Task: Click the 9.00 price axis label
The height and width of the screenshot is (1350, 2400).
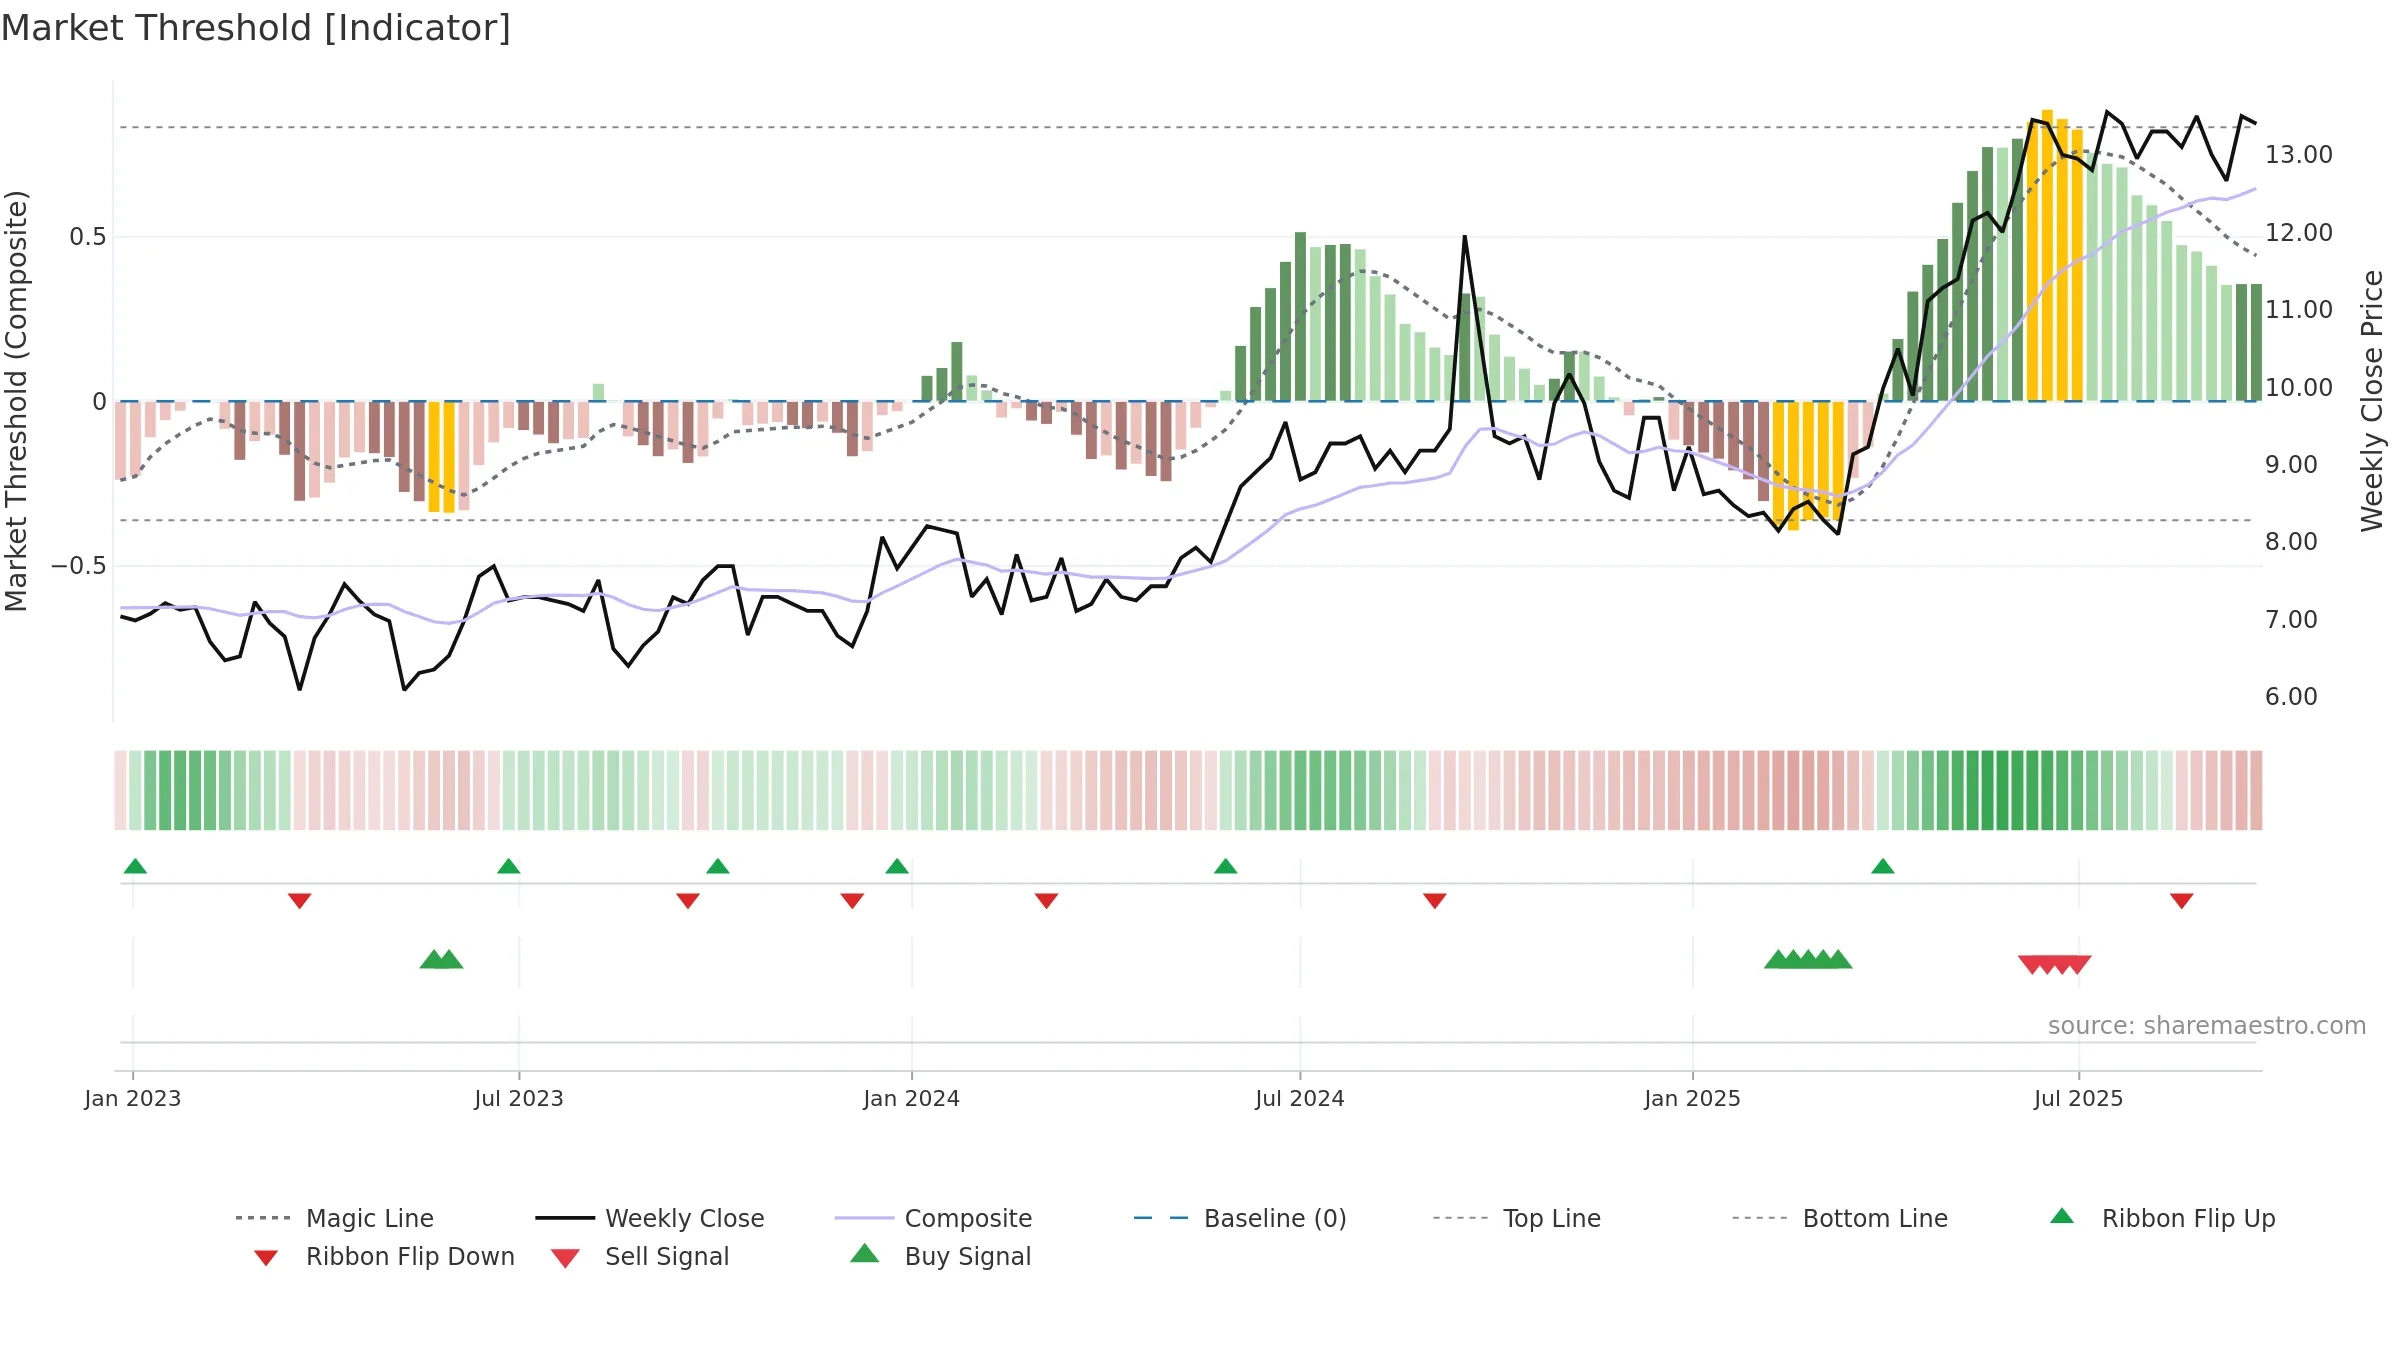Action: coord(2291,465)
